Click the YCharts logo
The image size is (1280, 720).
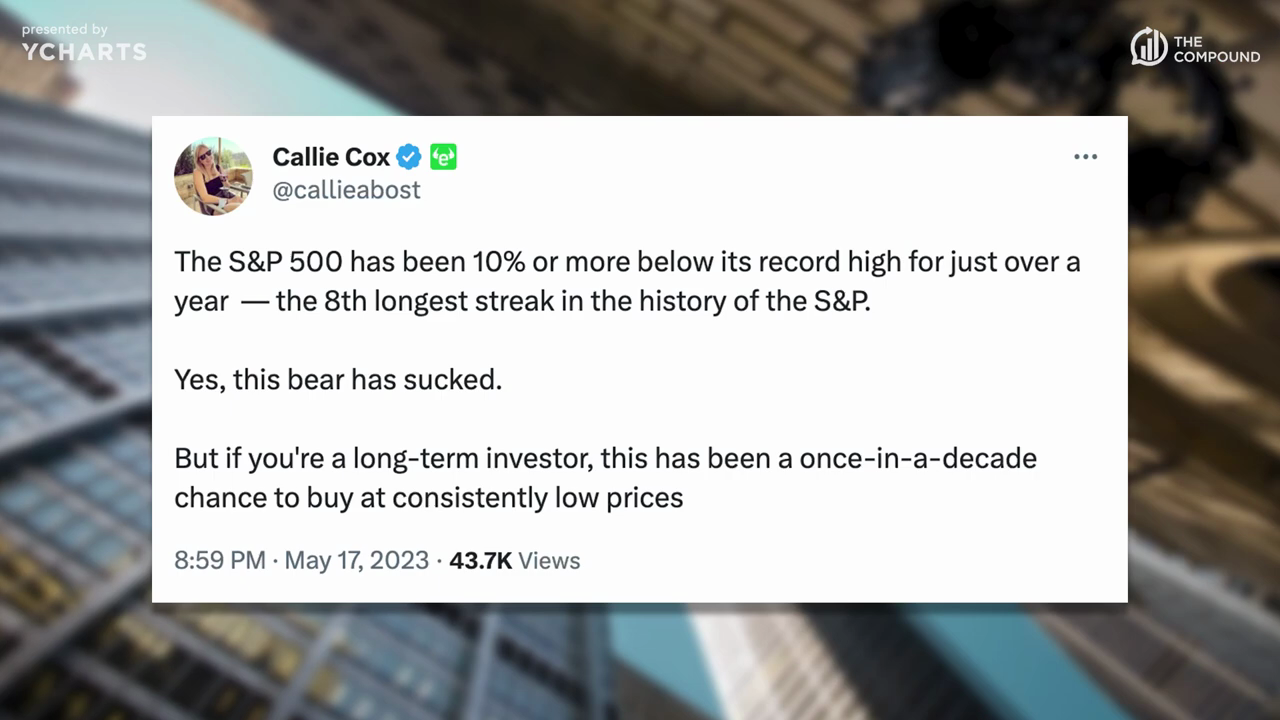pyautogui.click(x=84, y=52)
